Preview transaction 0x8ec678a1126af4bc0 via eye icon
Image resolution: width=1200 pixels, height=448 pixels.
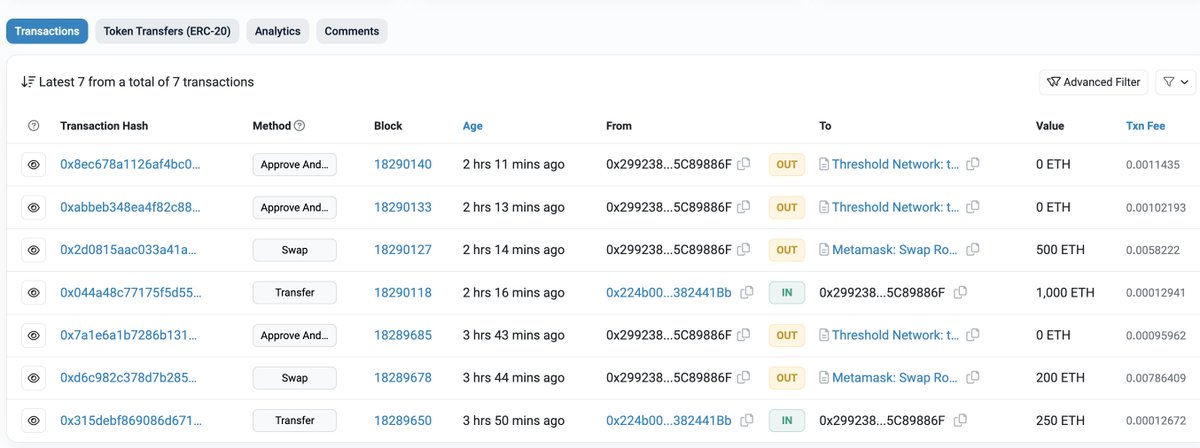[x=33, y=165]
